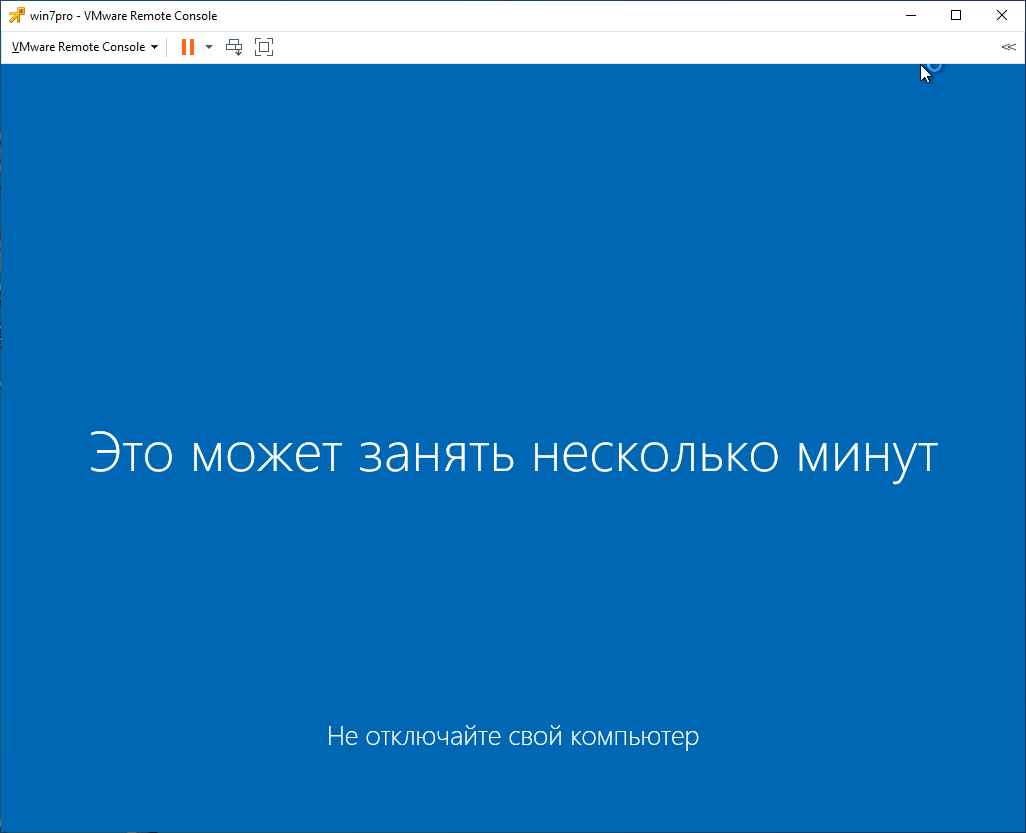Click the text "Это может занять несколько минут"
1026x833 pixels.
click(514, 455)
